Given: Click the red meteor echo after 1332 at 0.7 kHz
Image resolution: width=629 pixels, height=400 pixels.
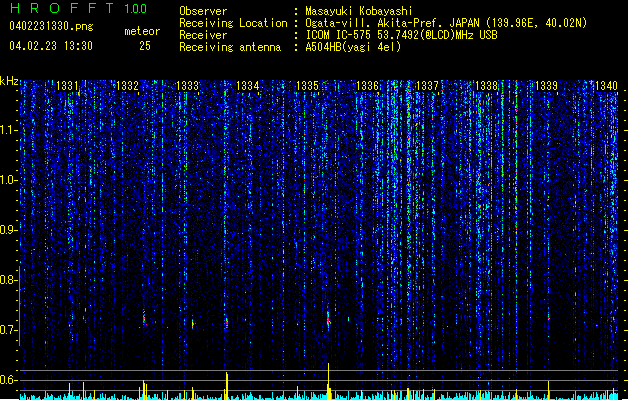Looking at the screenshot, I should [144, 320].
